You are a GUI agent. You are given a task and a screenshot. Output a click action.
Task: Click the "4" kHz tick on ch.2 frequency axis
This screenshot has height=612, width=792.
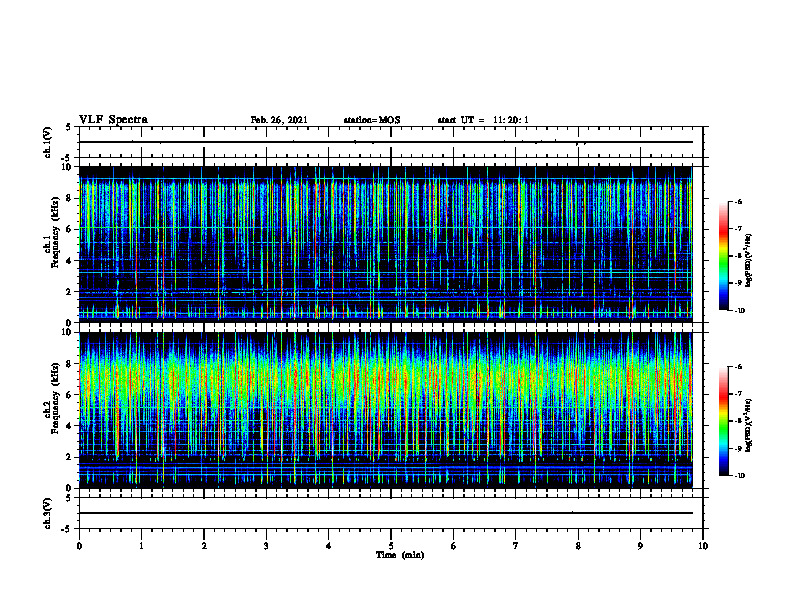(71, 426)
